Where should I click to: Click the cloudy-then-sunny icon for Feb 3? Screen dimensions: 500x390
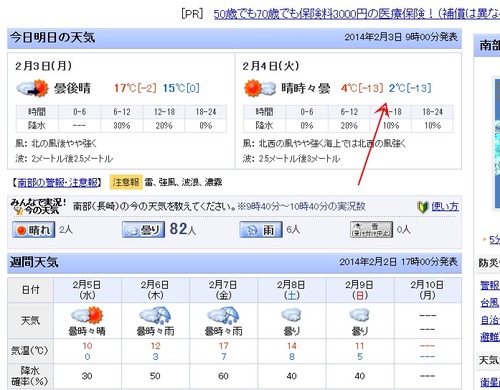[32, 88]
